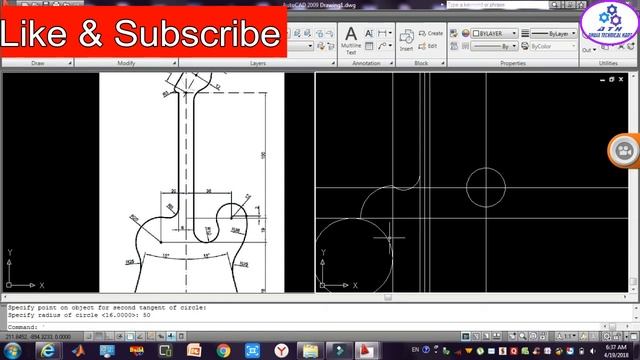This screenshot has height=360, width=640.
Task: Click the drawing area horizontal scrollbar thumb
Action: click(388, 298)
